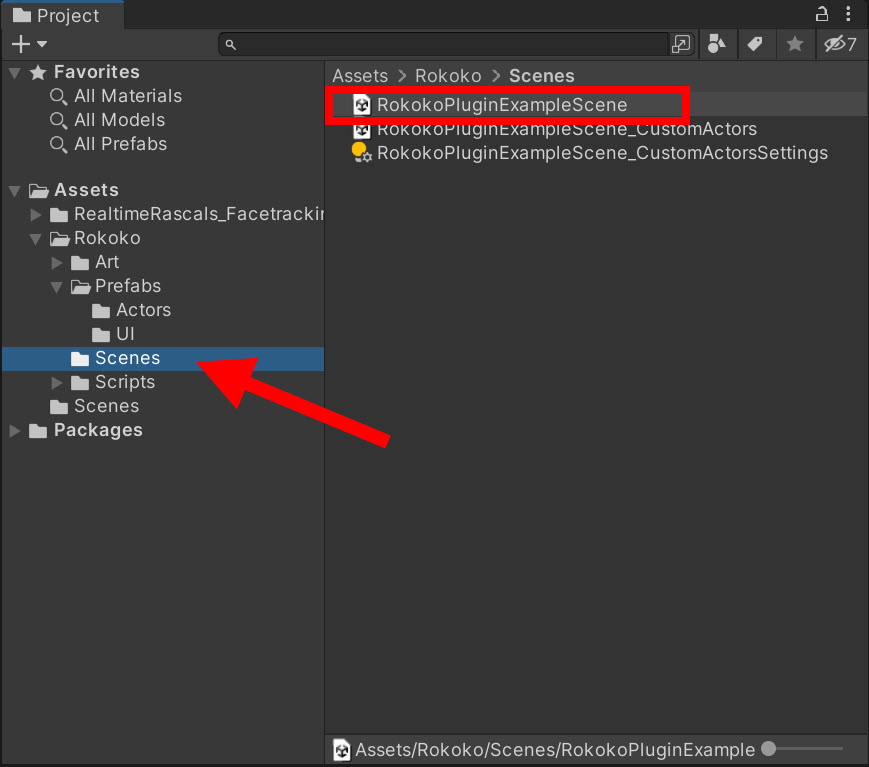Expand the Scripts folder arrow
869x767 pixels.
point(57,382)
